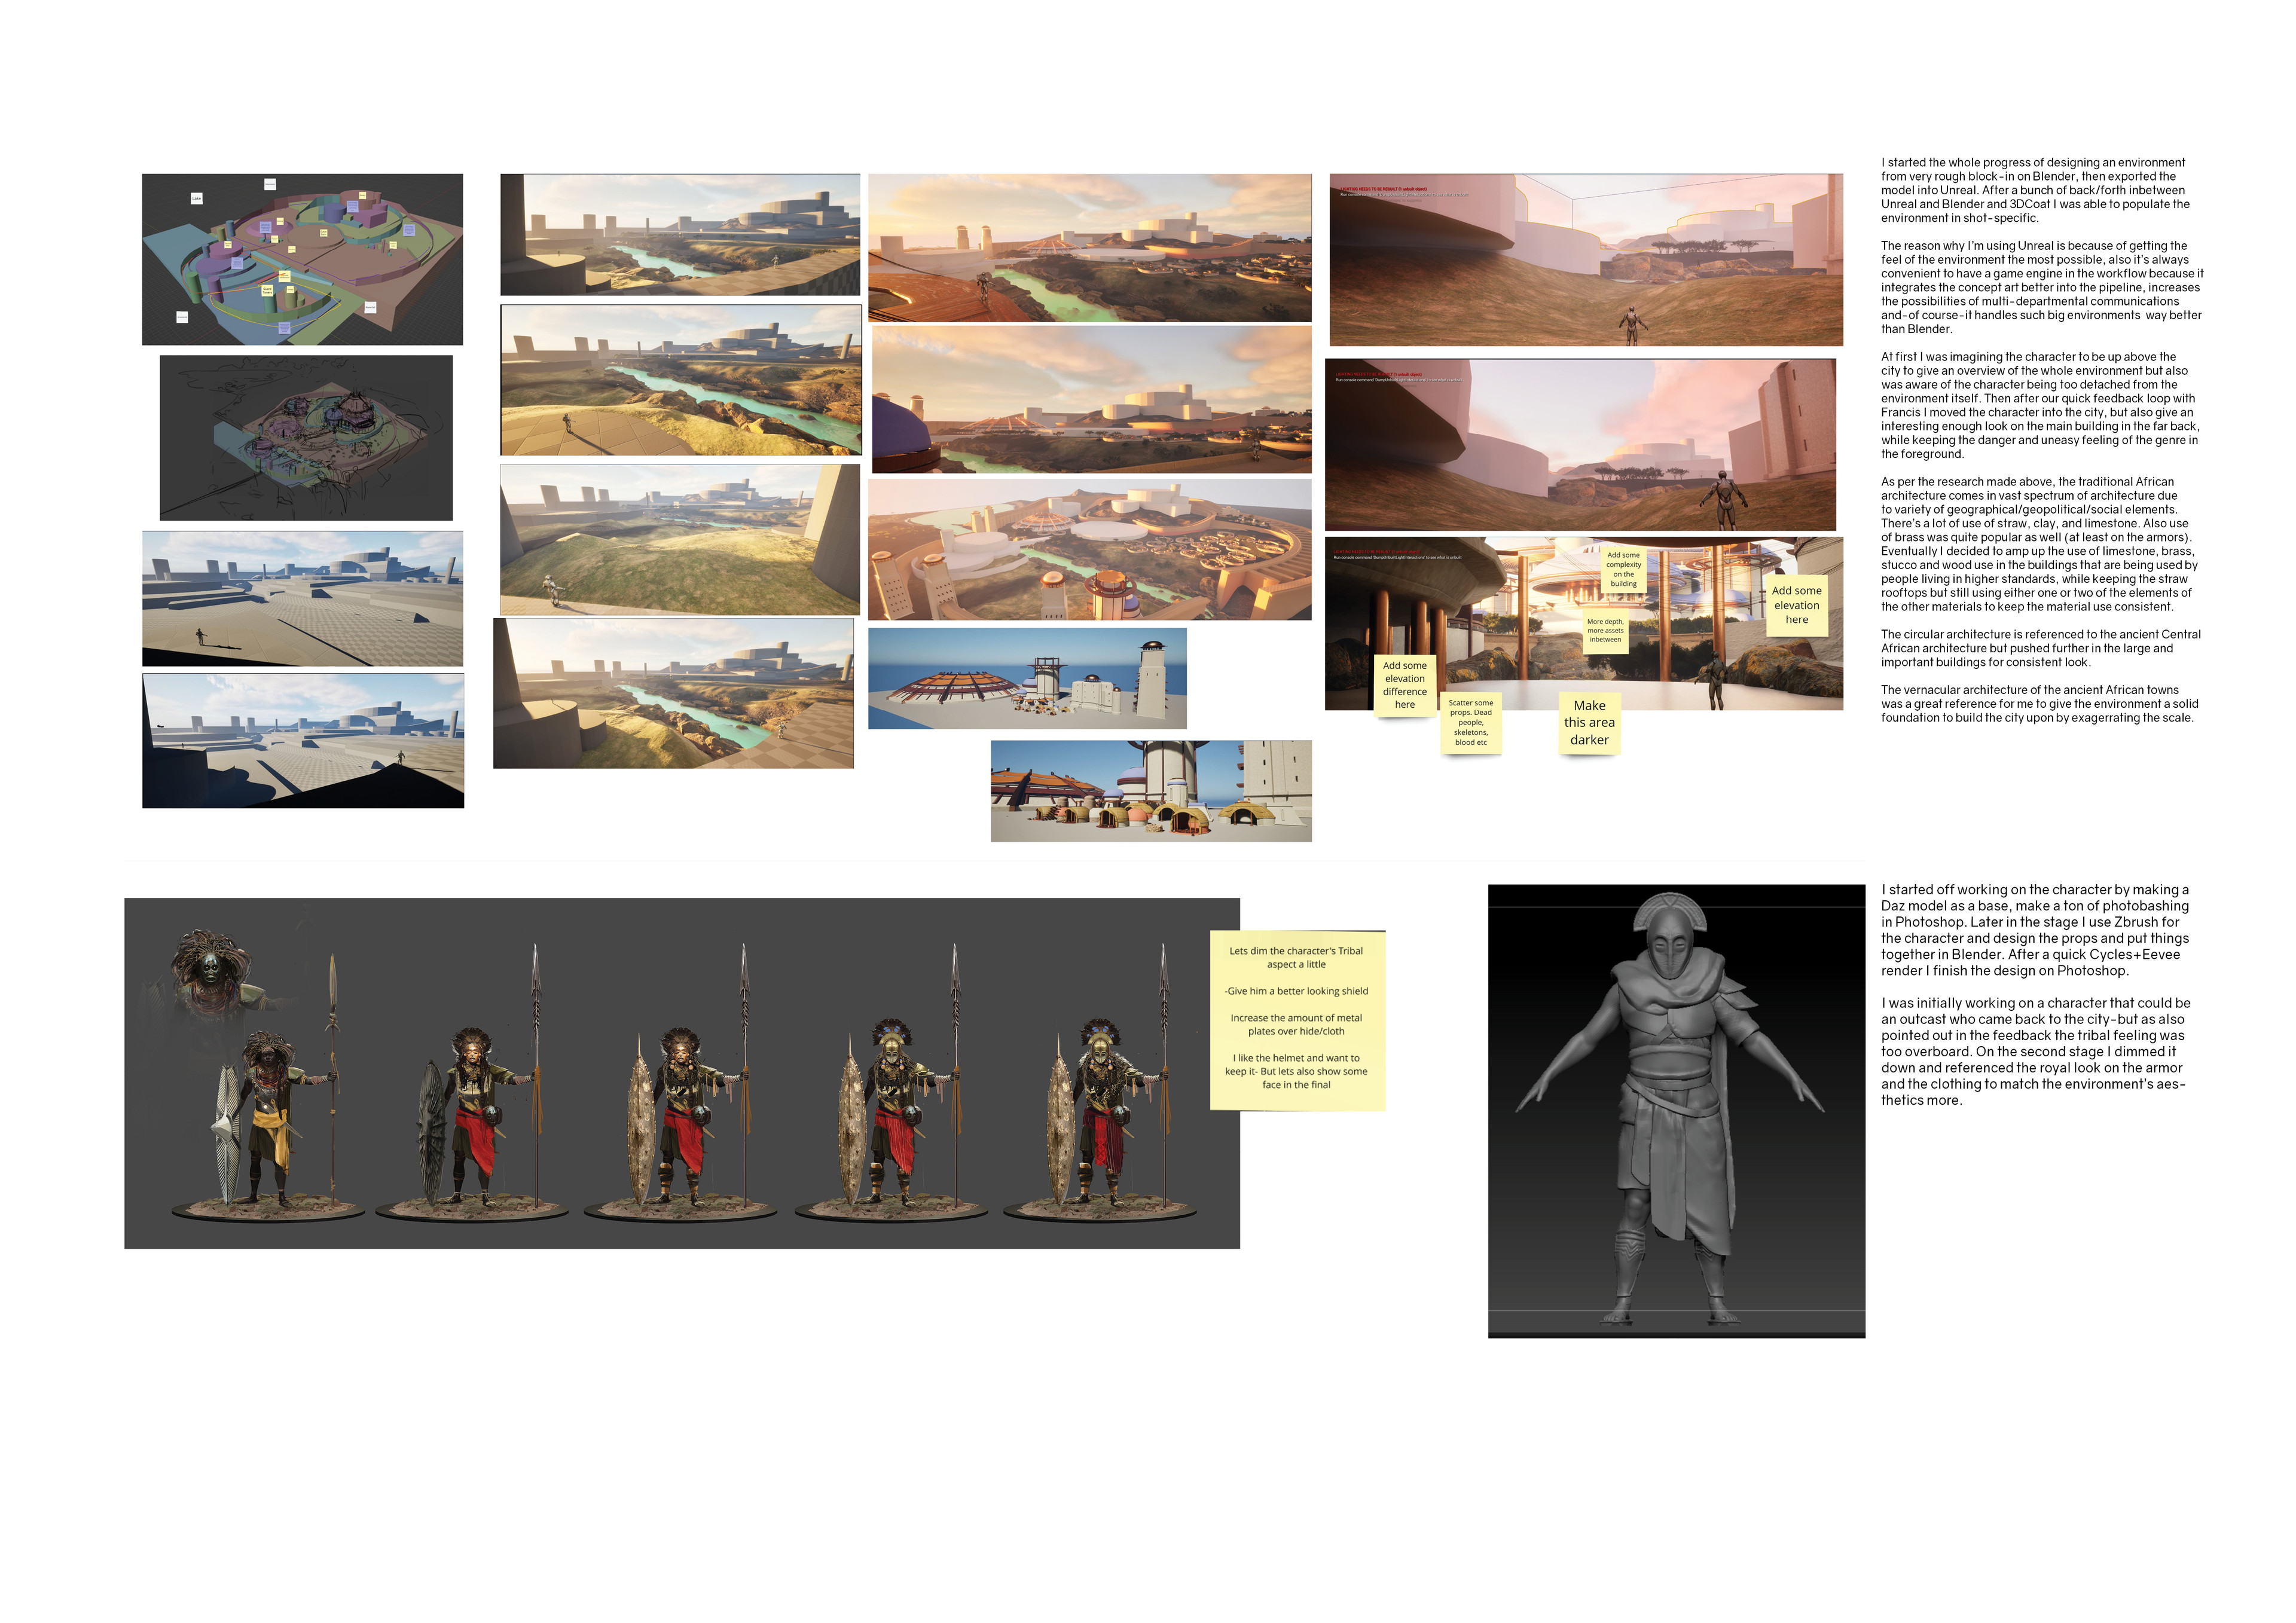The height and width of the screenshot is (1623, 2296).
Task: Click '-Give him a better looking shield' line
Action: (x=1296, y=991)
